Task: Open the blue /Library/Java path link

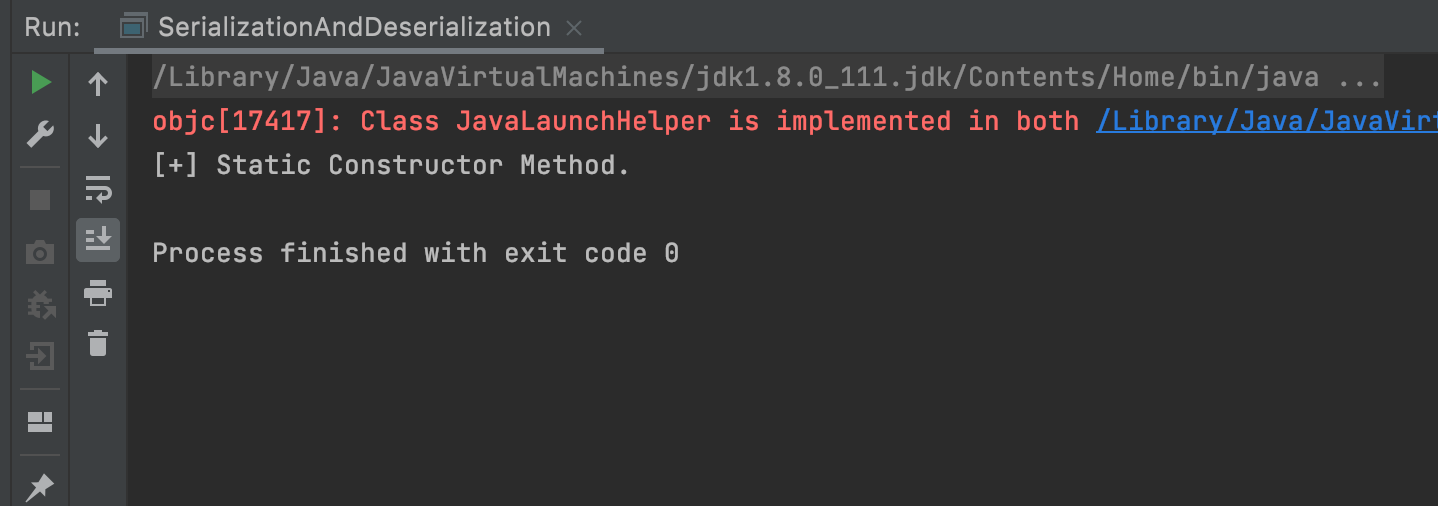Action: click(x=1266, y=121)
